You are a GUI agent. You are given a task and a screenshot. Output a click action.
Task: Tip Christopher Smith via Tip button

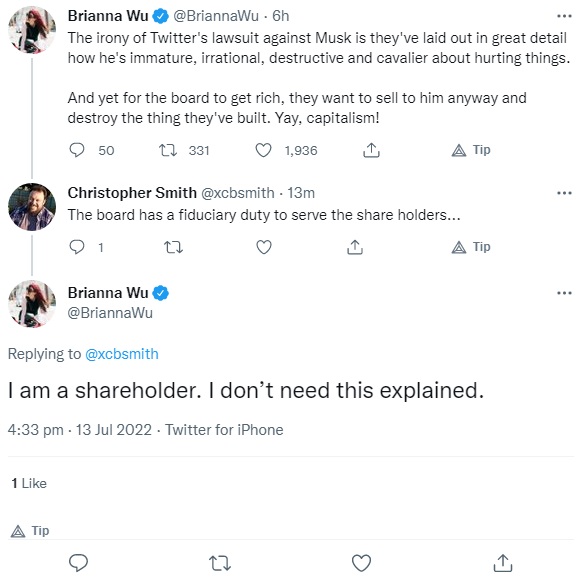(471, 247)
